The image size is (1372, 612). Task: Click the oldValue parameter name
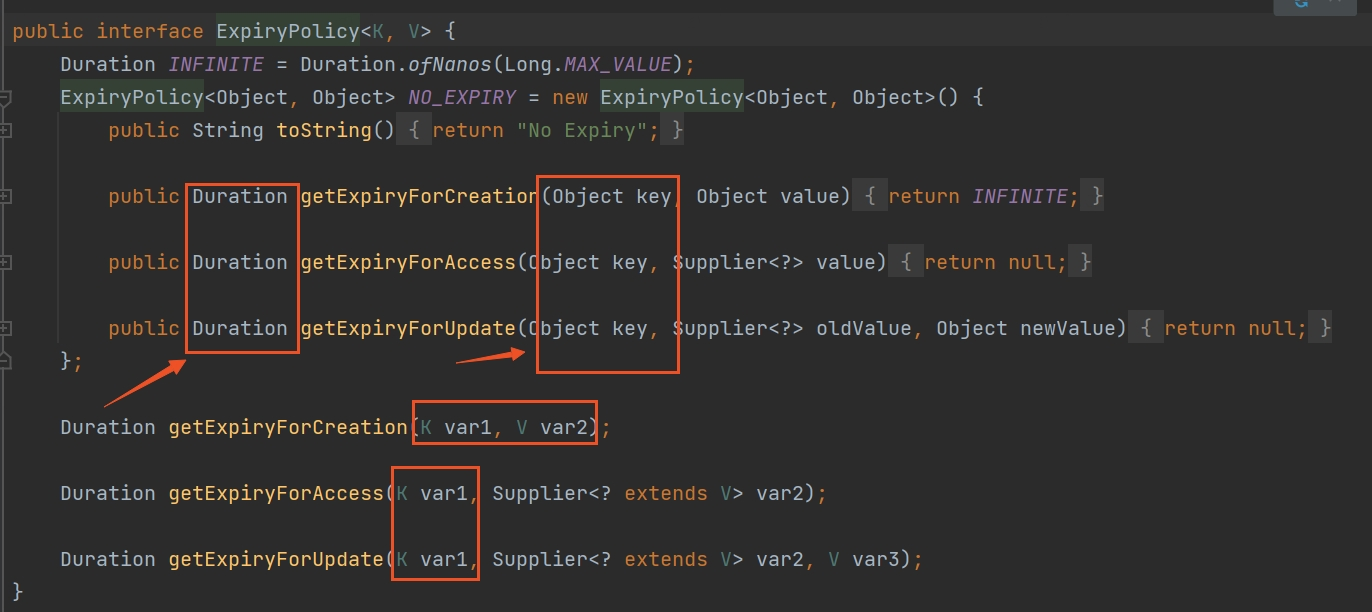click(x=864, y=329)
